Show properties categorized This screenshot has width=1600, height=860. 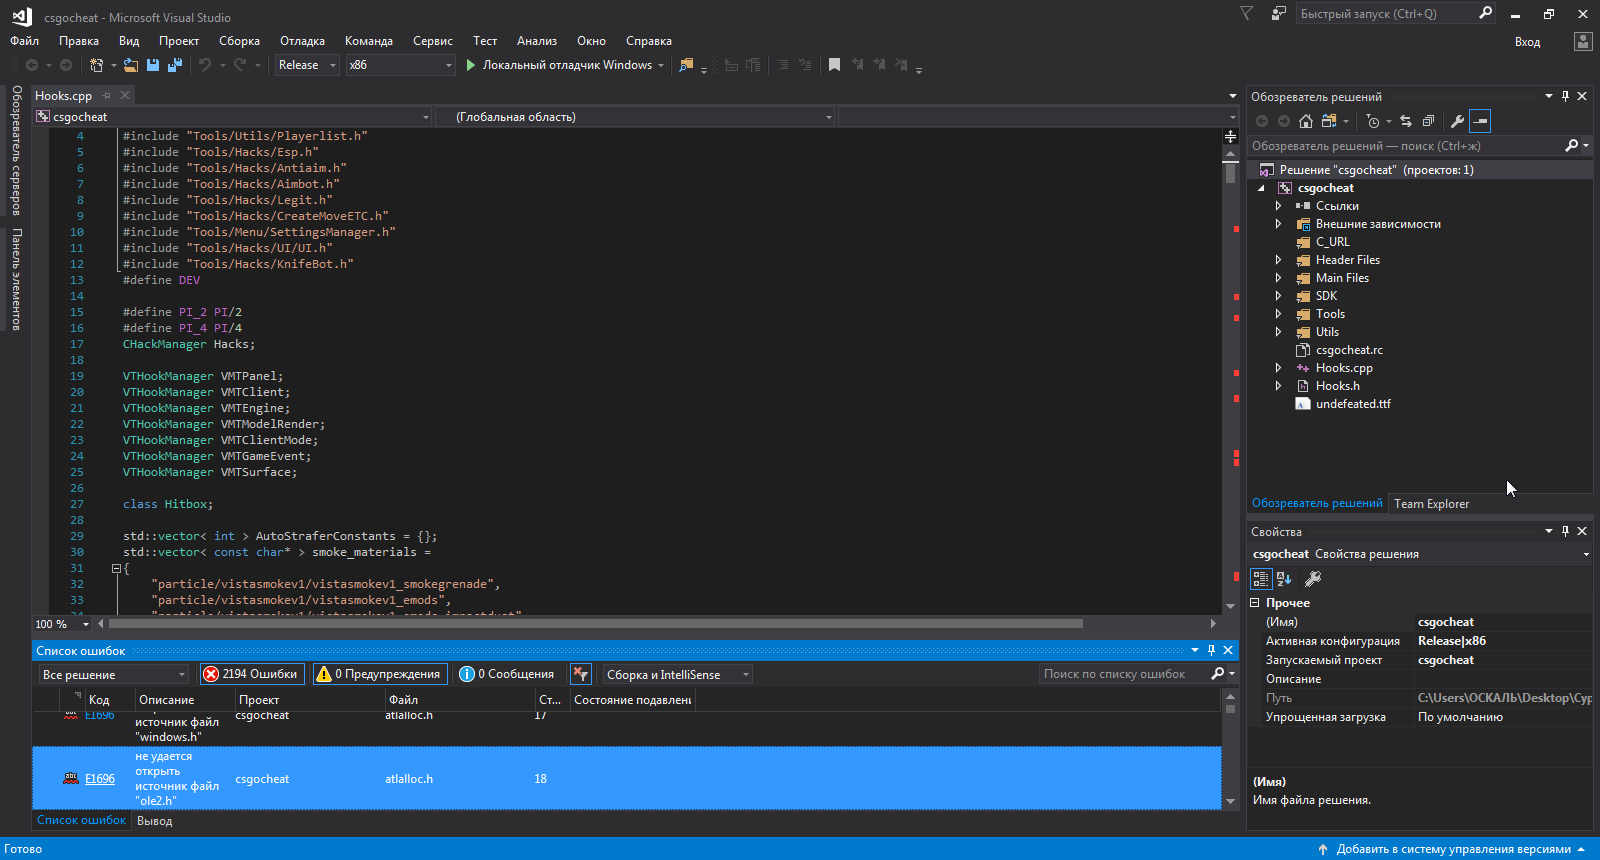[x=1261, y=578]
